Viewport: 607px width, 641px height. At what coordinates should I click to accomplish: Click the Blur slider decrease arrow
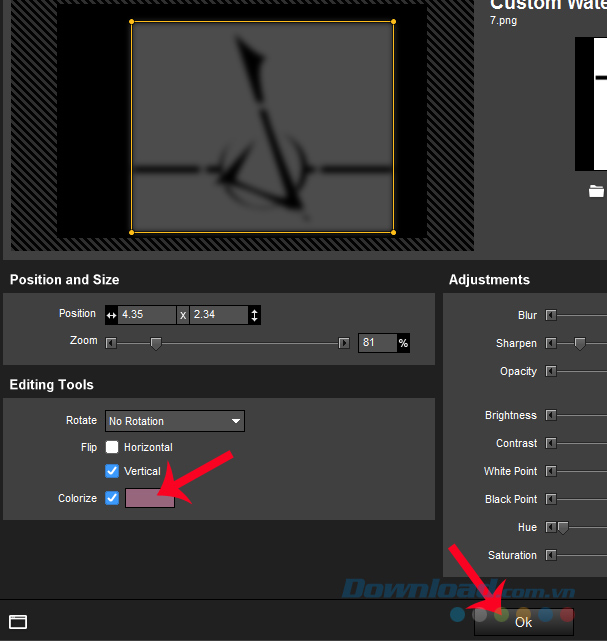point(551,315)
